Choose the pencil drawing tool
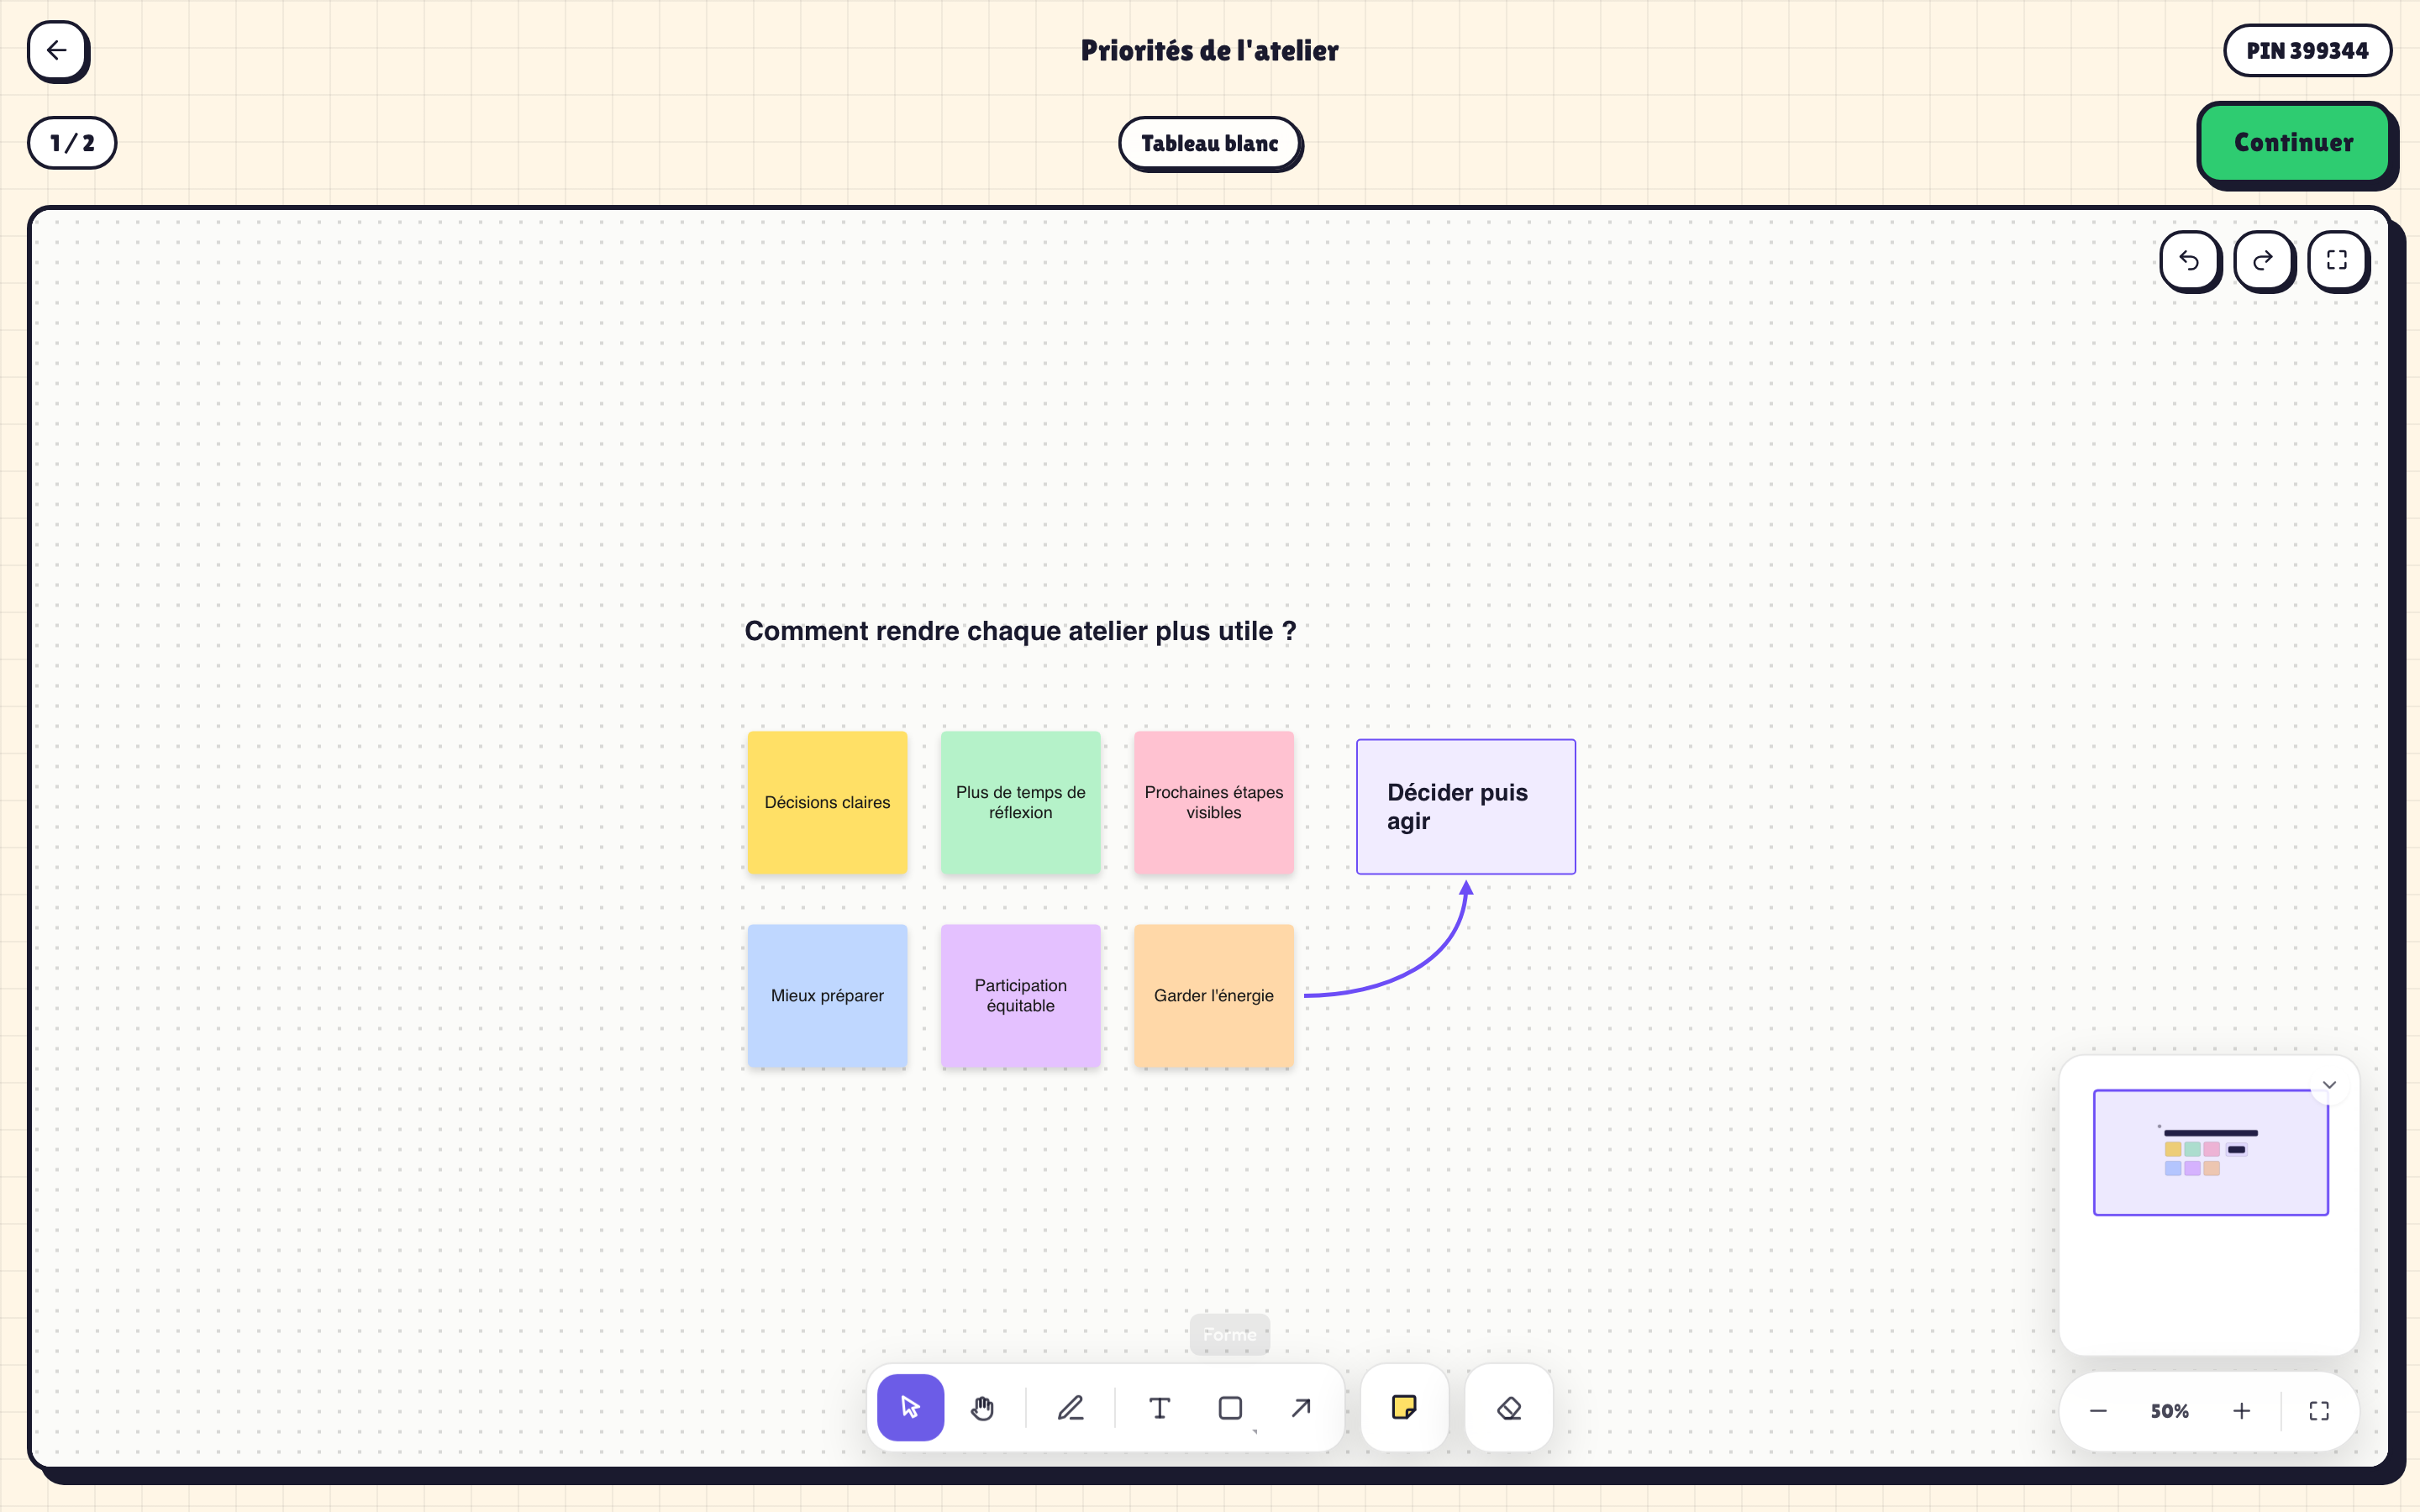Image resolution: width=2420 pixels, height=1512 pixels. 1071,1407
